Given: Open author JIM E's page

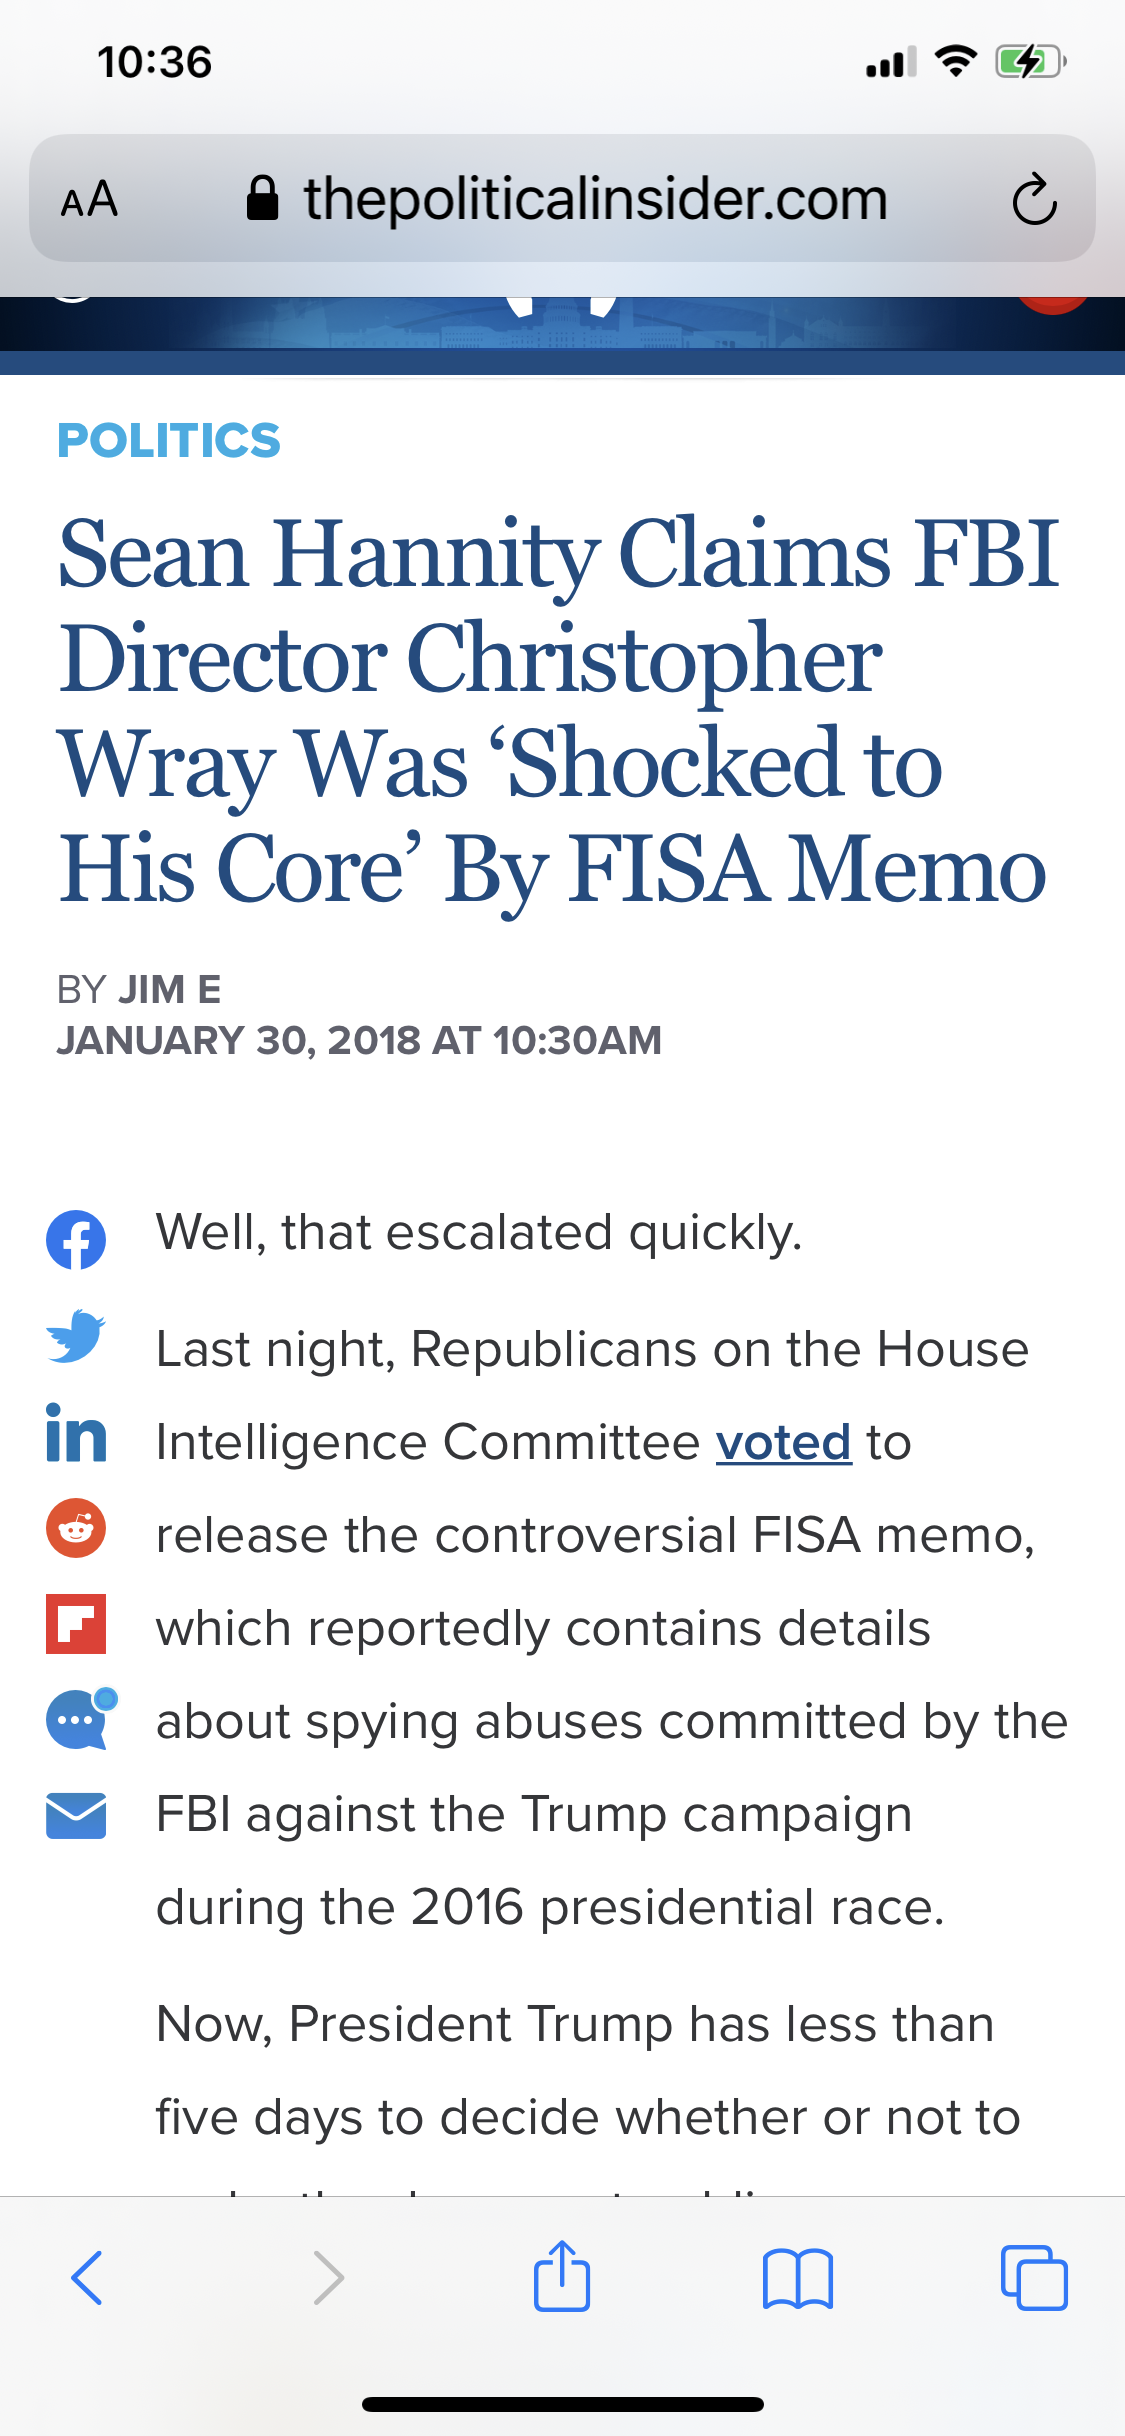Looking at the screenshot, I should tap(169, 990).
